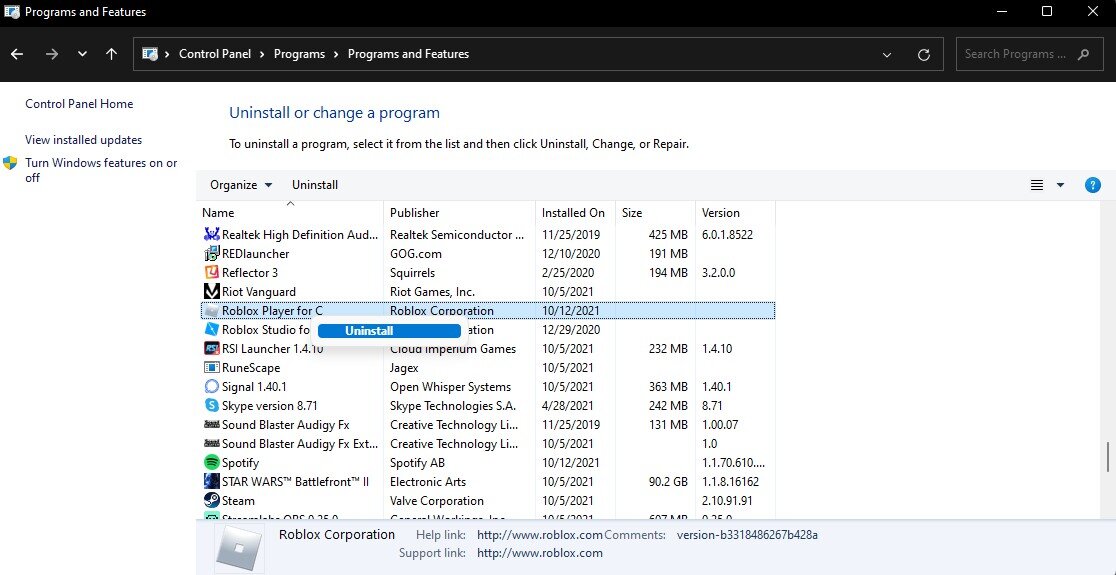Open the Organize dropdown menu
Viewport: 1116px width, 575px height.
[x=241, y=185]
